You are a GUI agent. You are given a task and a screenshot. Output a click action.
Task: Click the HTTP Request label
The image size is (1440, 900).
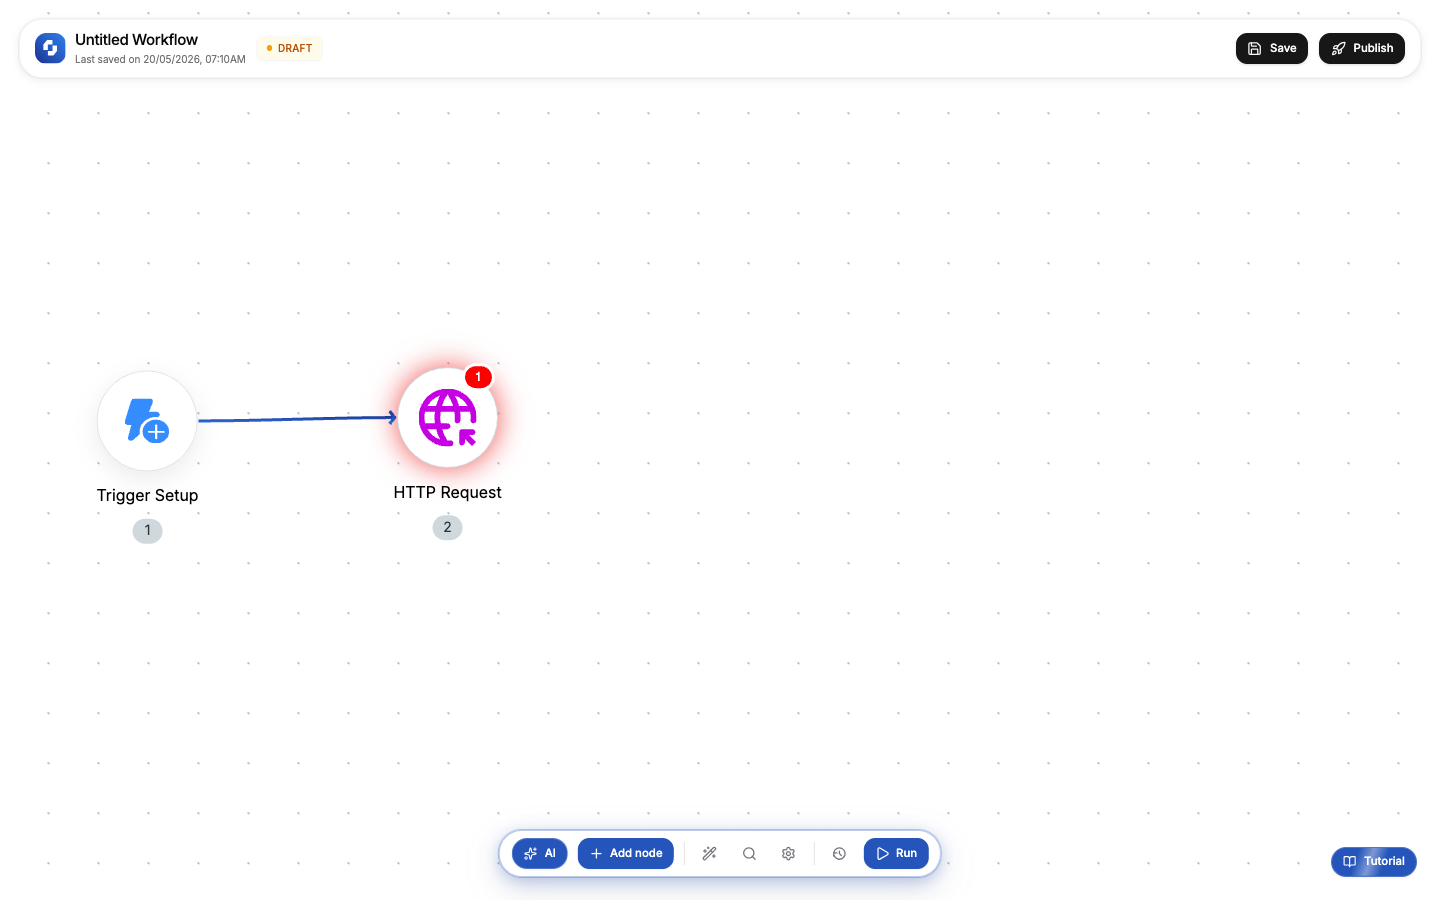447,493
